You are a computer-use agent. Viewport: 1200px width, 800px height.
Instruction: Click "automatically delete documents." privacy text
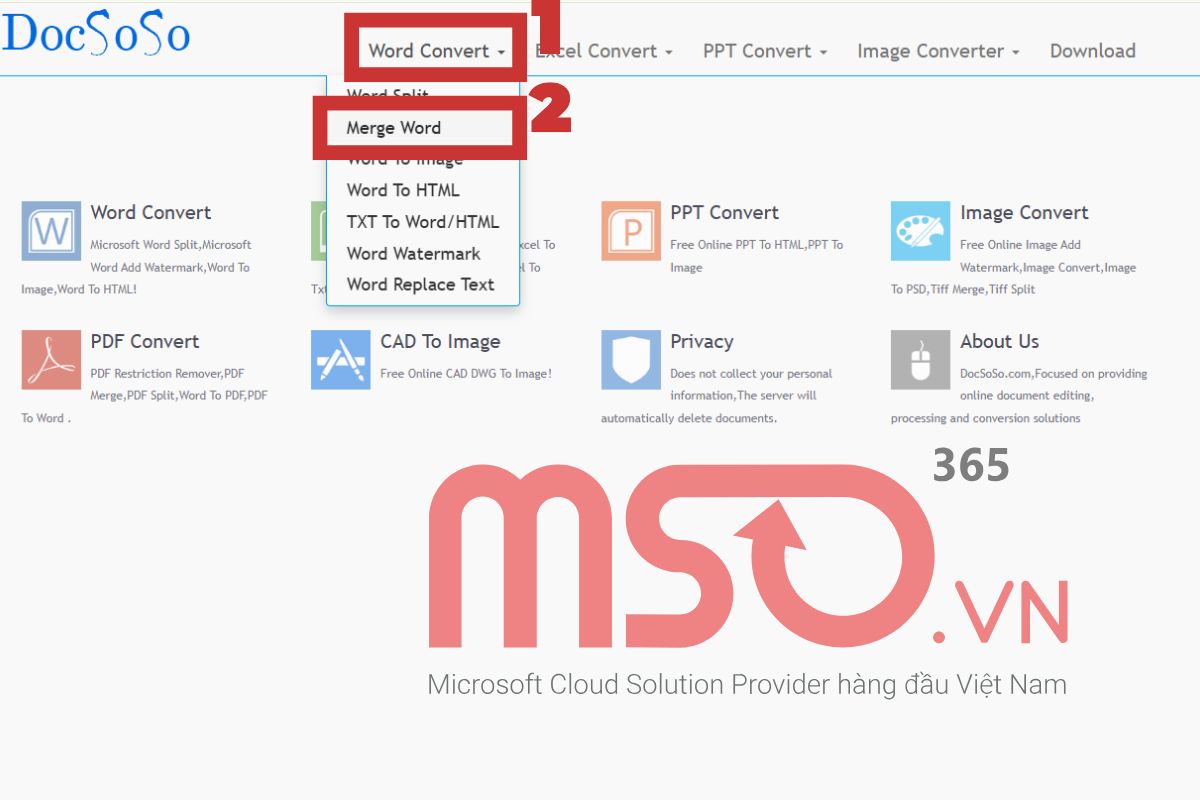point(689,419)
